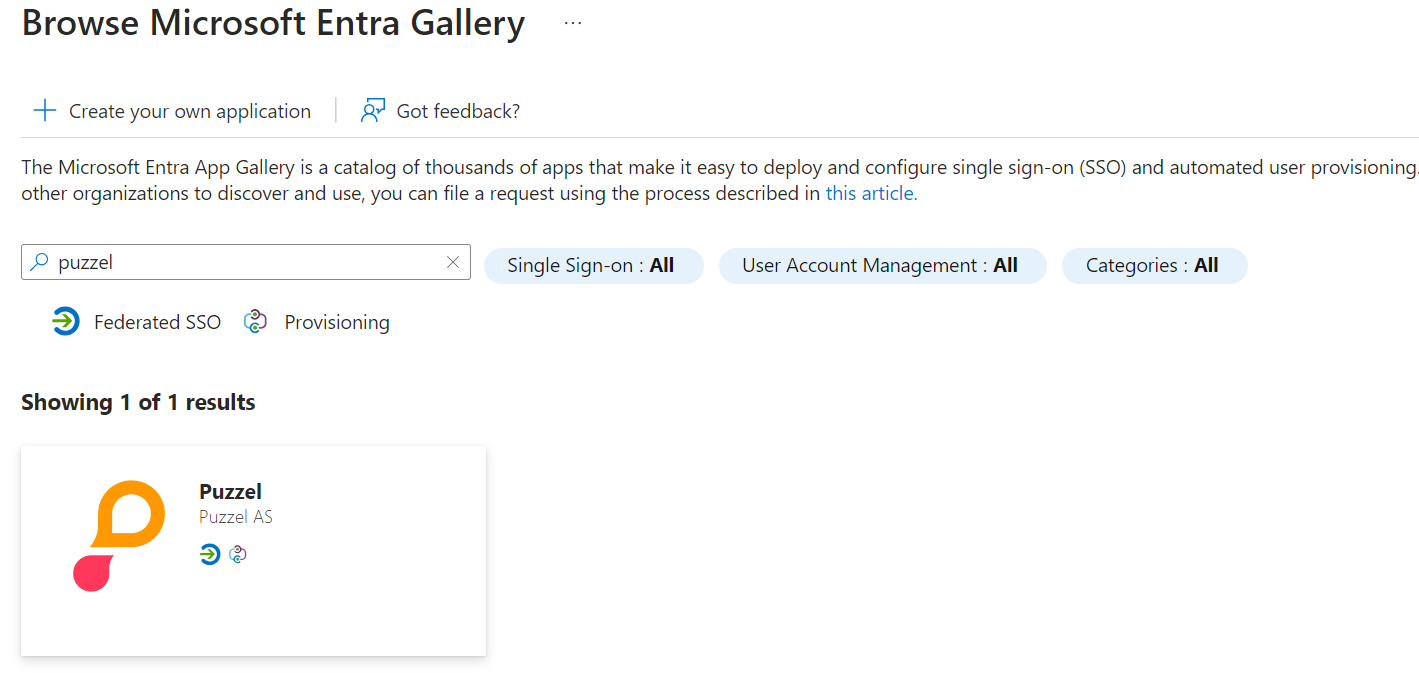Screen dimensions: 1419x673
Task: Clear the puzzel search text with X
Action: (x=453, y=262)
